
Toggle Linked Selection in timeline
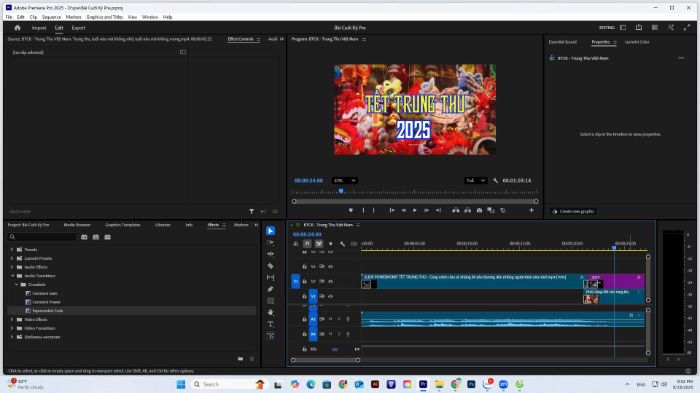click(319, 244)
